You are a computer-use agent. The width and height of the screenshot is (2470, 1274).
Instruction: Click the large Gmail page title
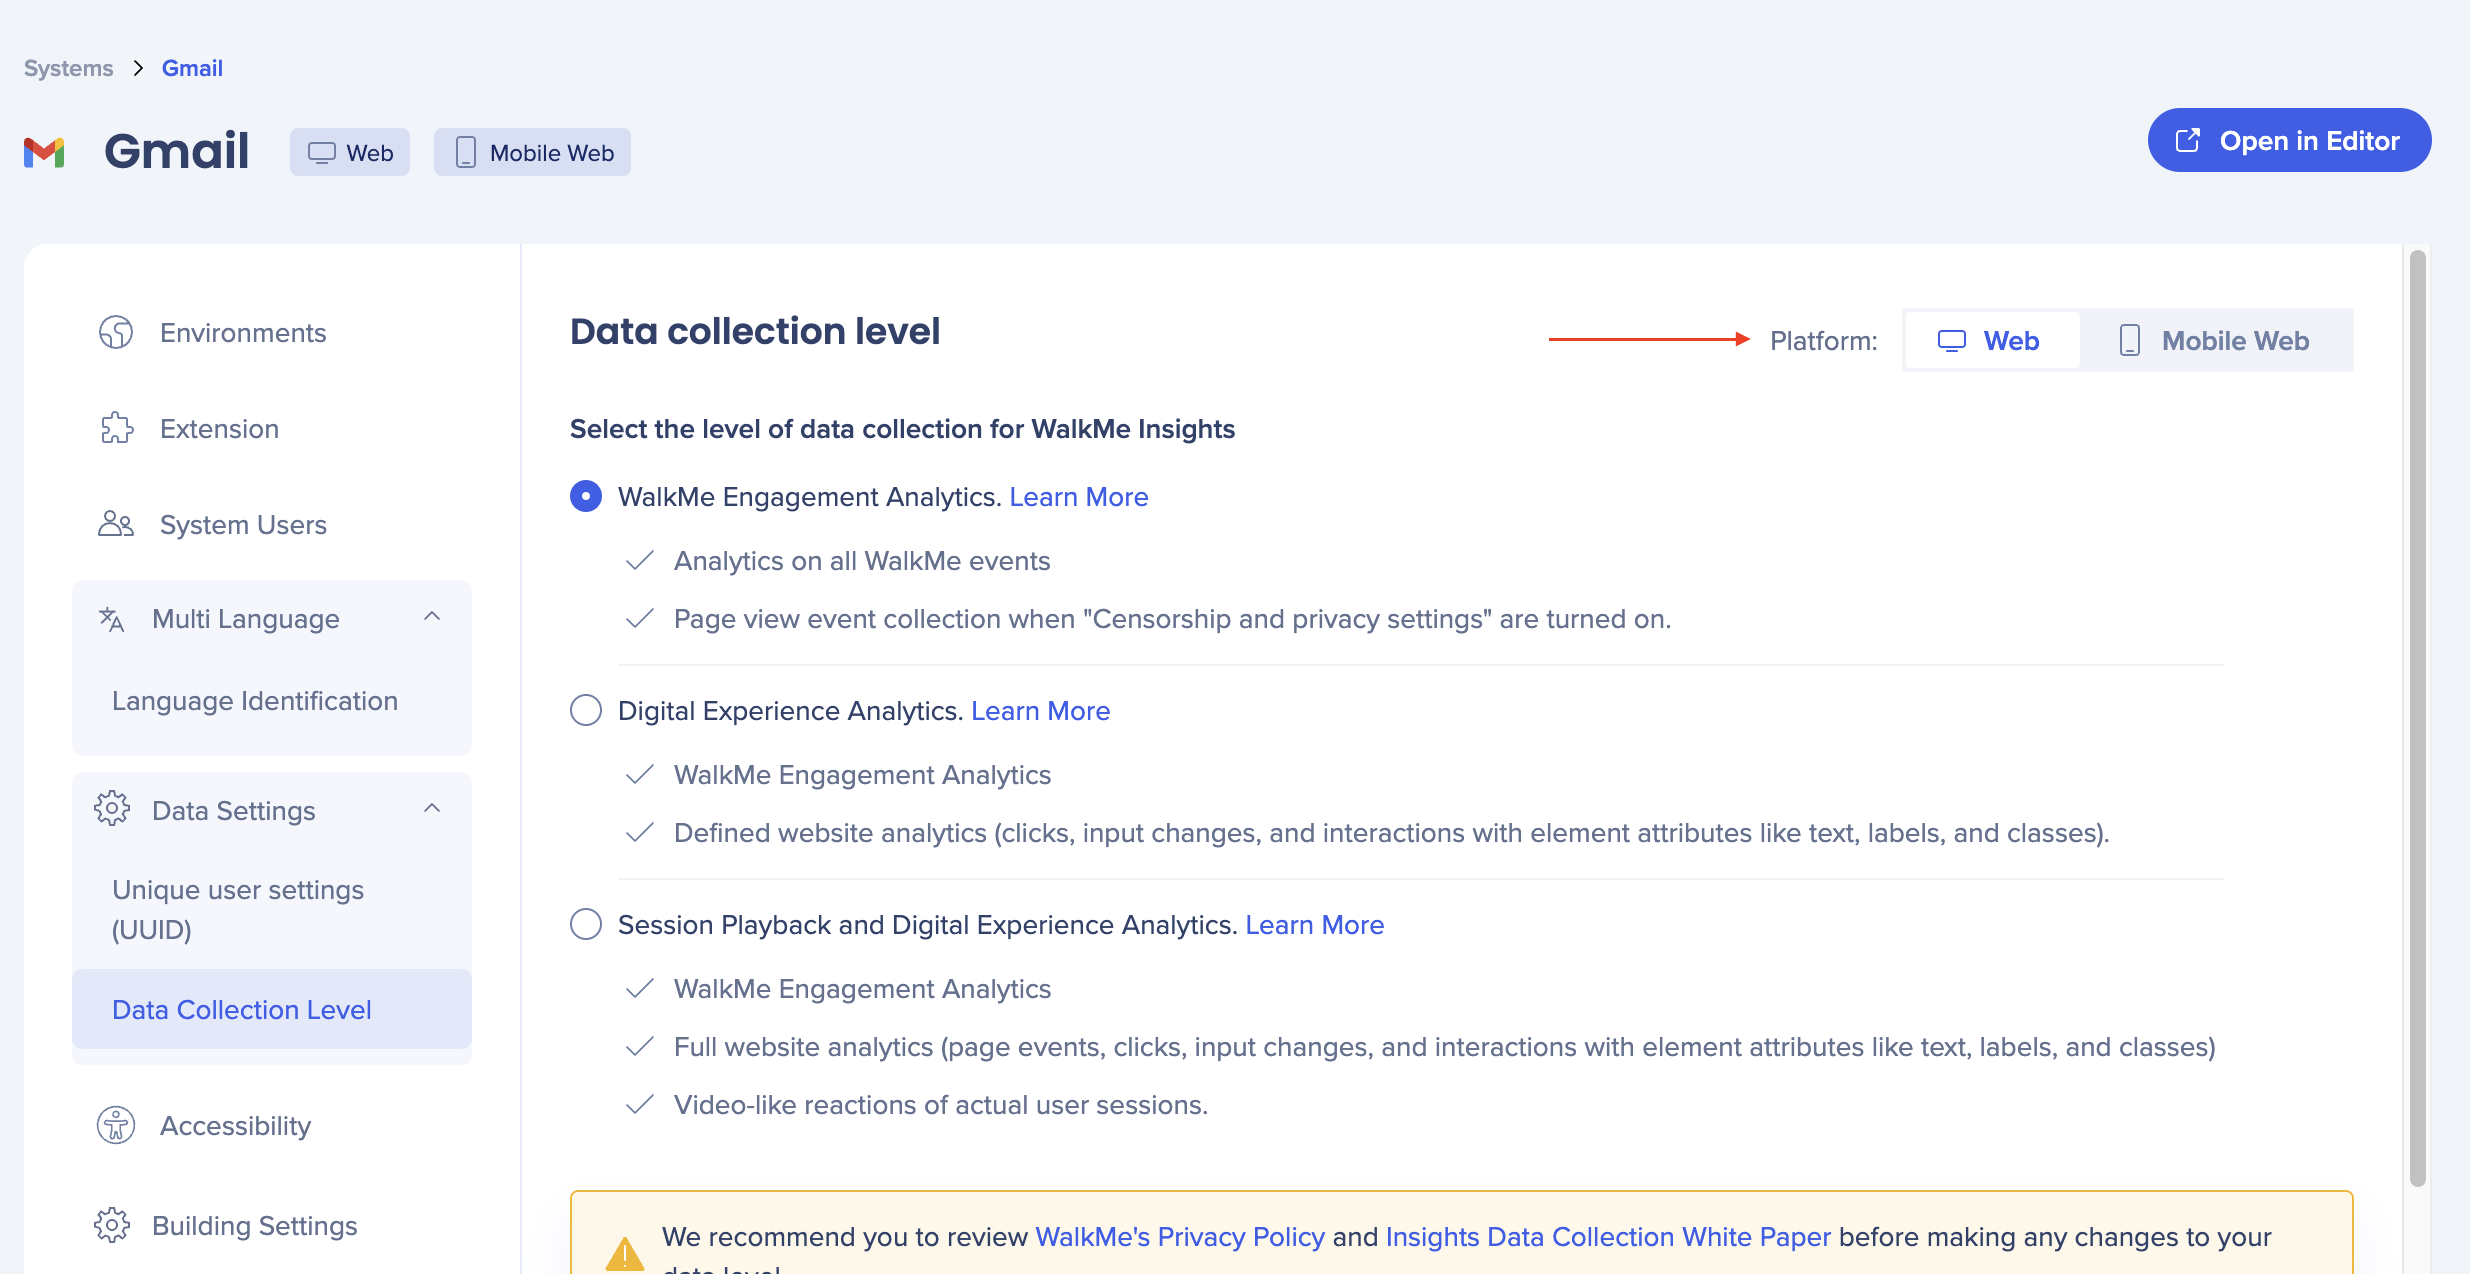pyautogui.click(x=177, y=151)
